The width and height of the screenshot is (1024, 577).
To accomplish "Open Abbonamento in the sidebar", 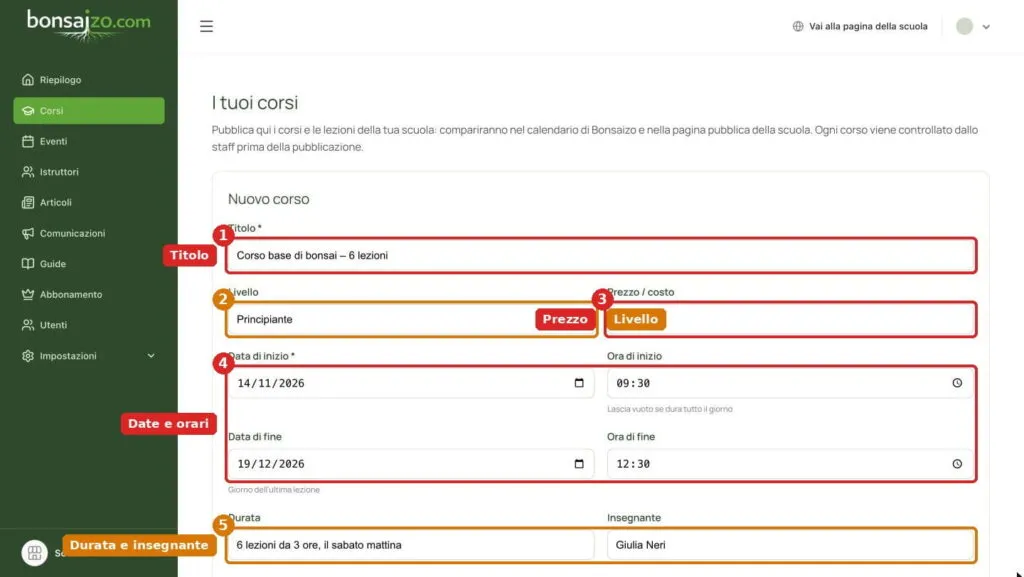I will [89, 294].
